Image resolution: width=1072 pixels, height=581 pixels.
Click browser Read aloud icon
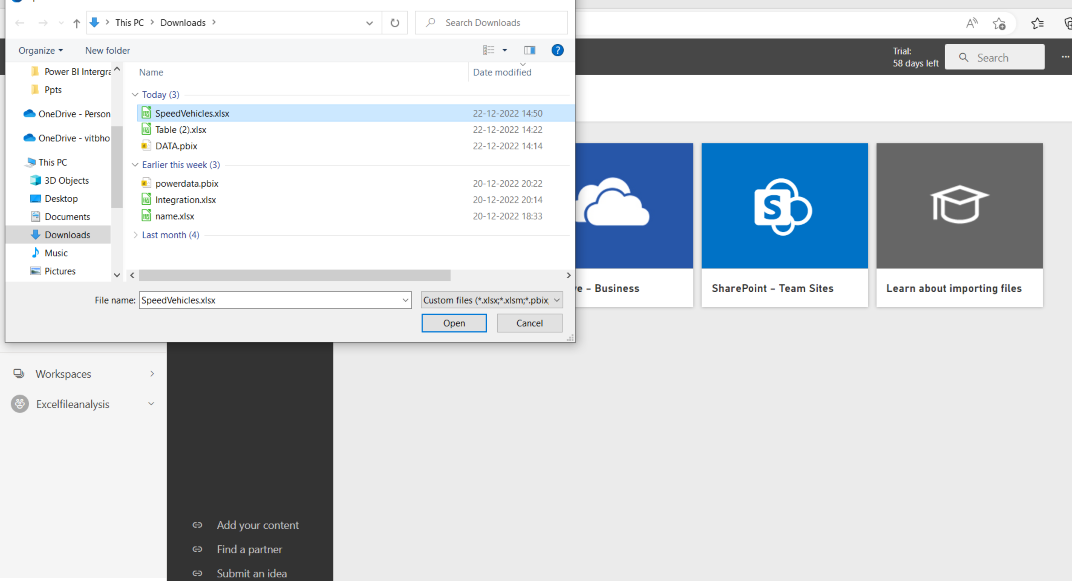972,23
